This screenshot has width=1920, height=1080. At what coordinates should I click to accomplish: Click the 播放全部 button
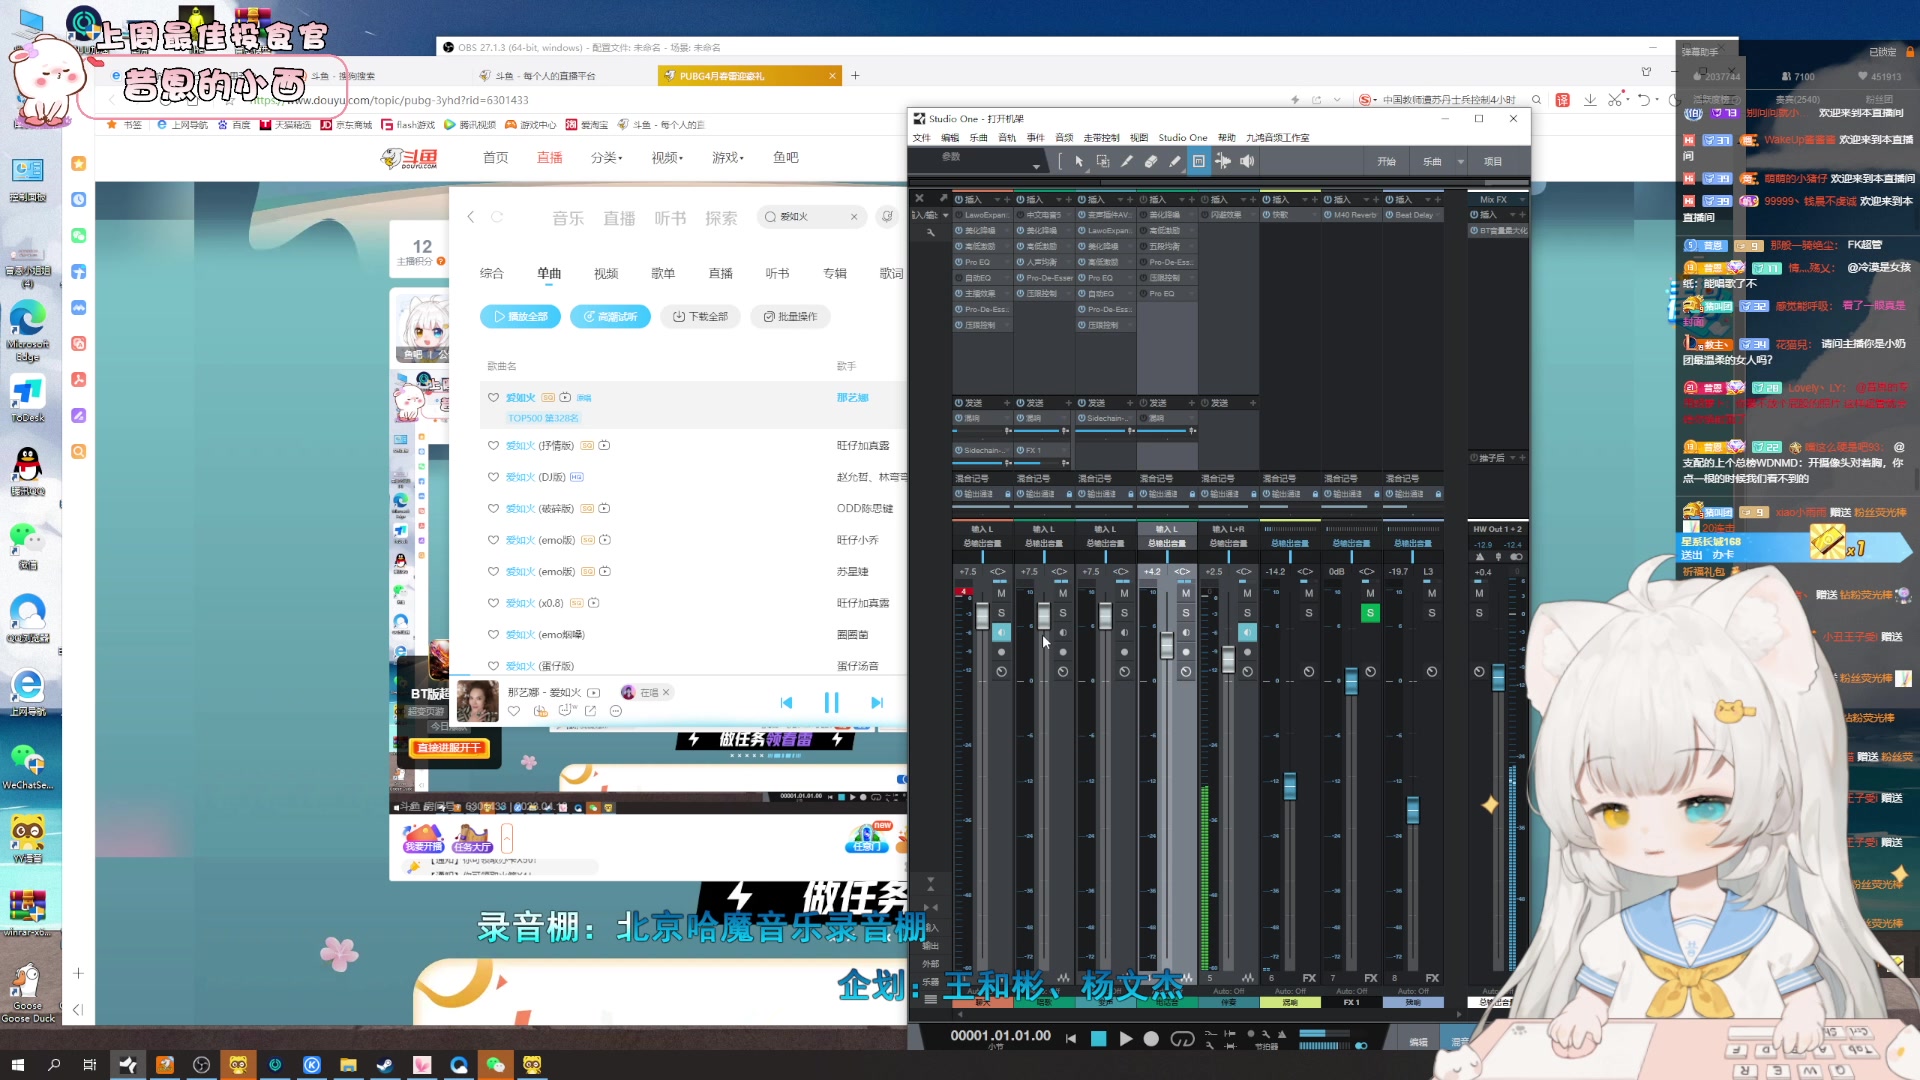520,317
